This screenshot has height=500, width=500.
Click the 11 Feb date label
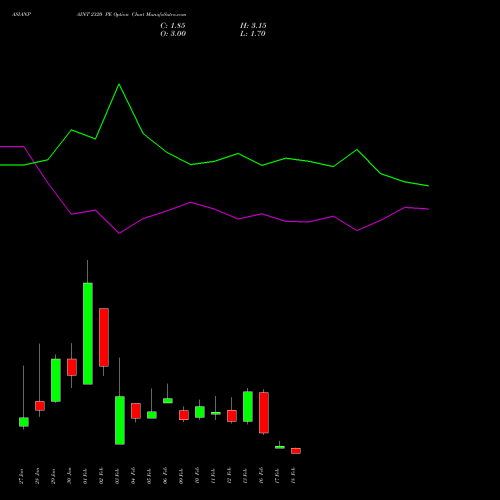click(x=214, y=476)
